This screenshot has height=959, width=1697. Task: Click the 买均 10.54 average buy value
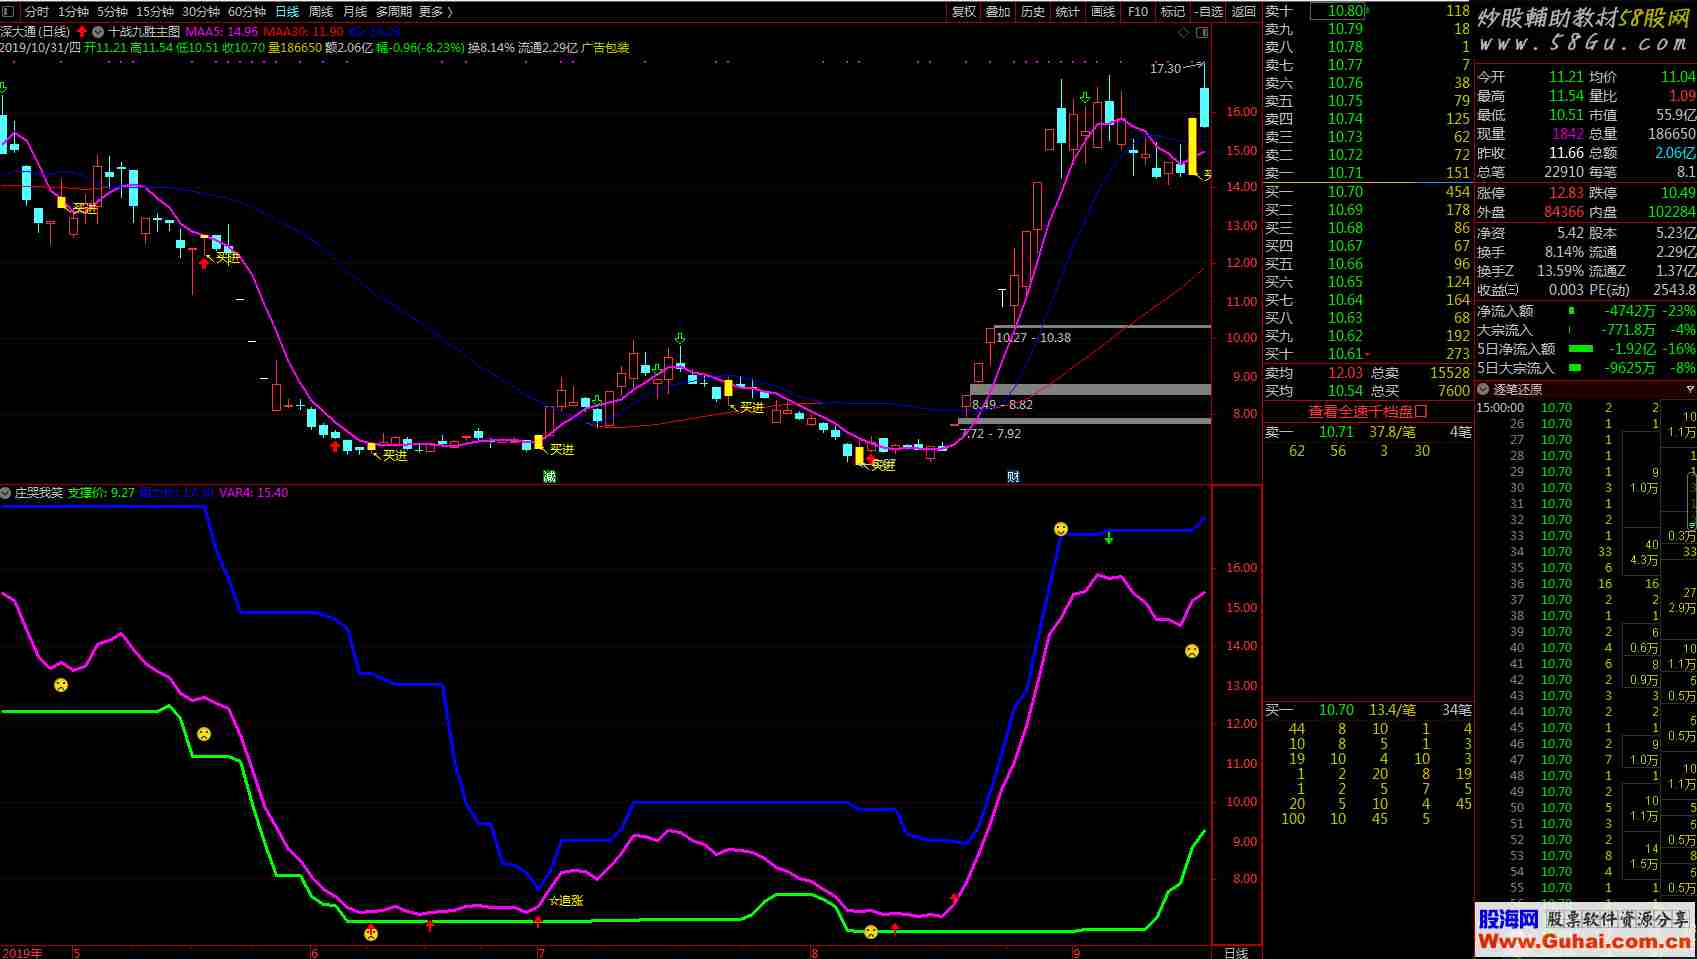(x=1345, y=391)
